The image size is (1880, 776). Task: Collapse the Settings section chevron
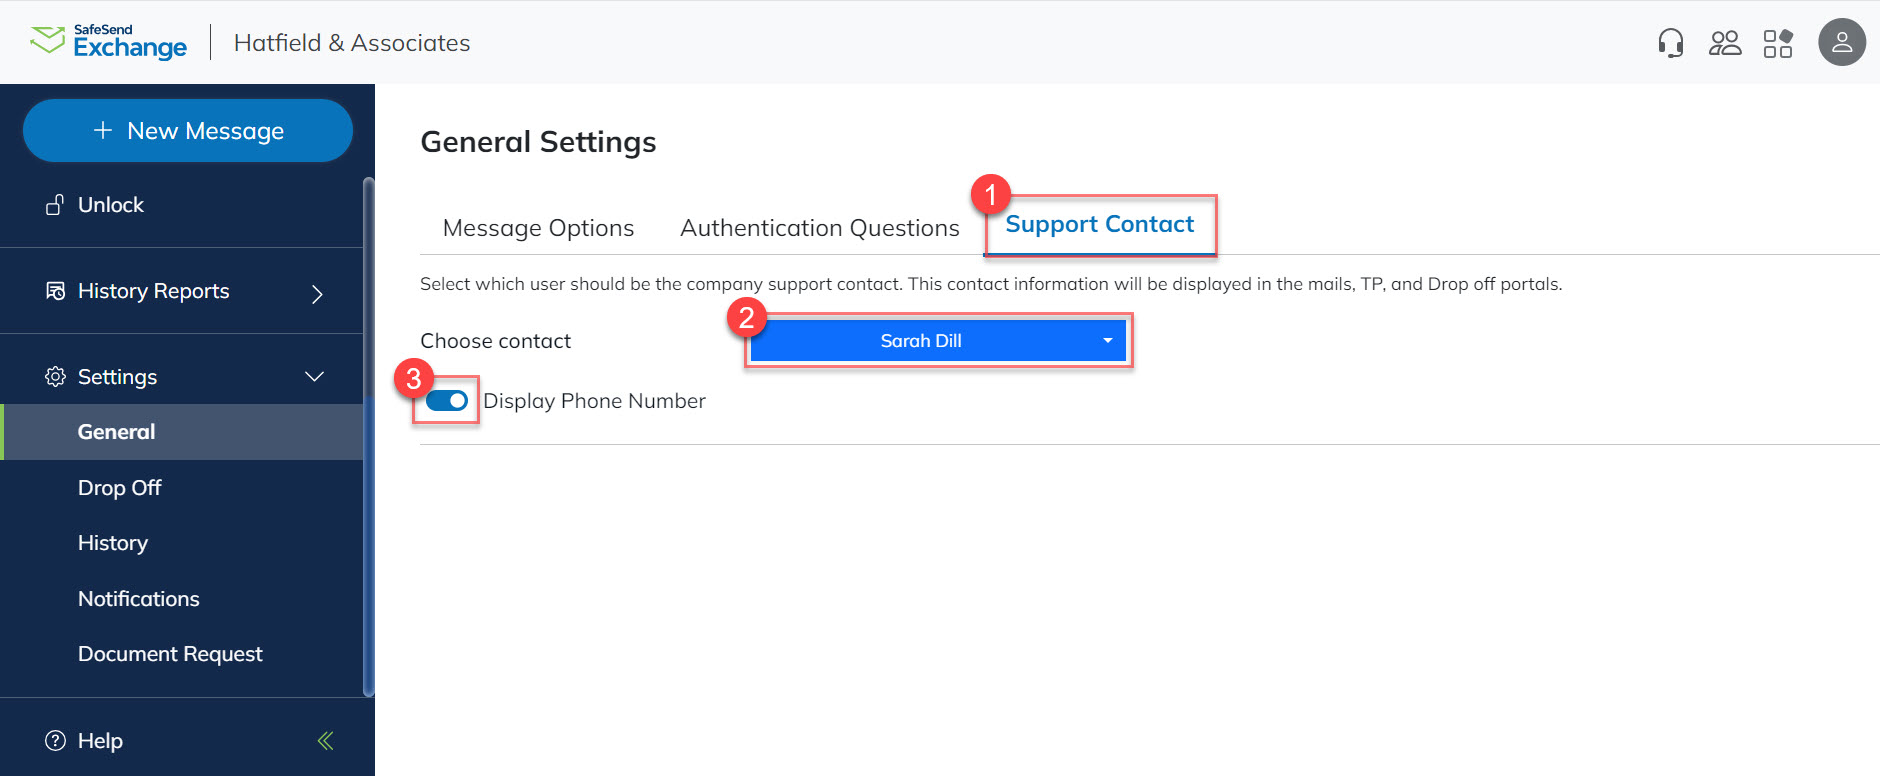coord(315,377)
